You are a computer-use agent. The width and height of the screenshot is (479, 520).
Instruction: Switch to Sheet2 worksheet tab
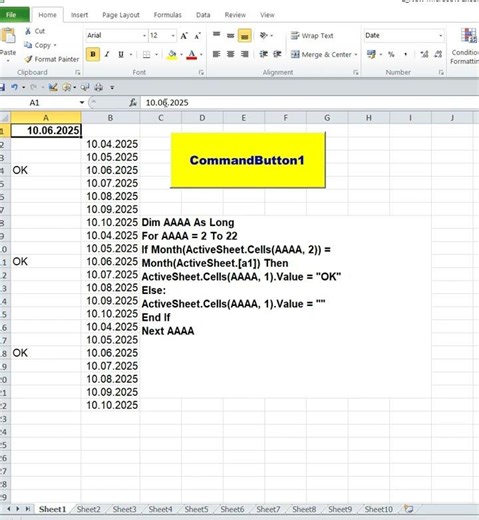(x=88, y=509)
